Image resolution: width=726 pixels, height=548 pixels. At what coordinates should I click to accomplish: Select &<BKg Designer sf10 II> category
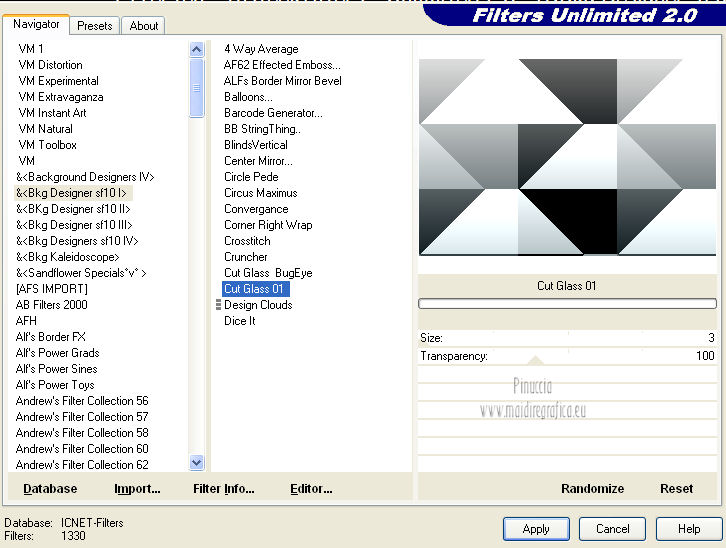(73, 209)
